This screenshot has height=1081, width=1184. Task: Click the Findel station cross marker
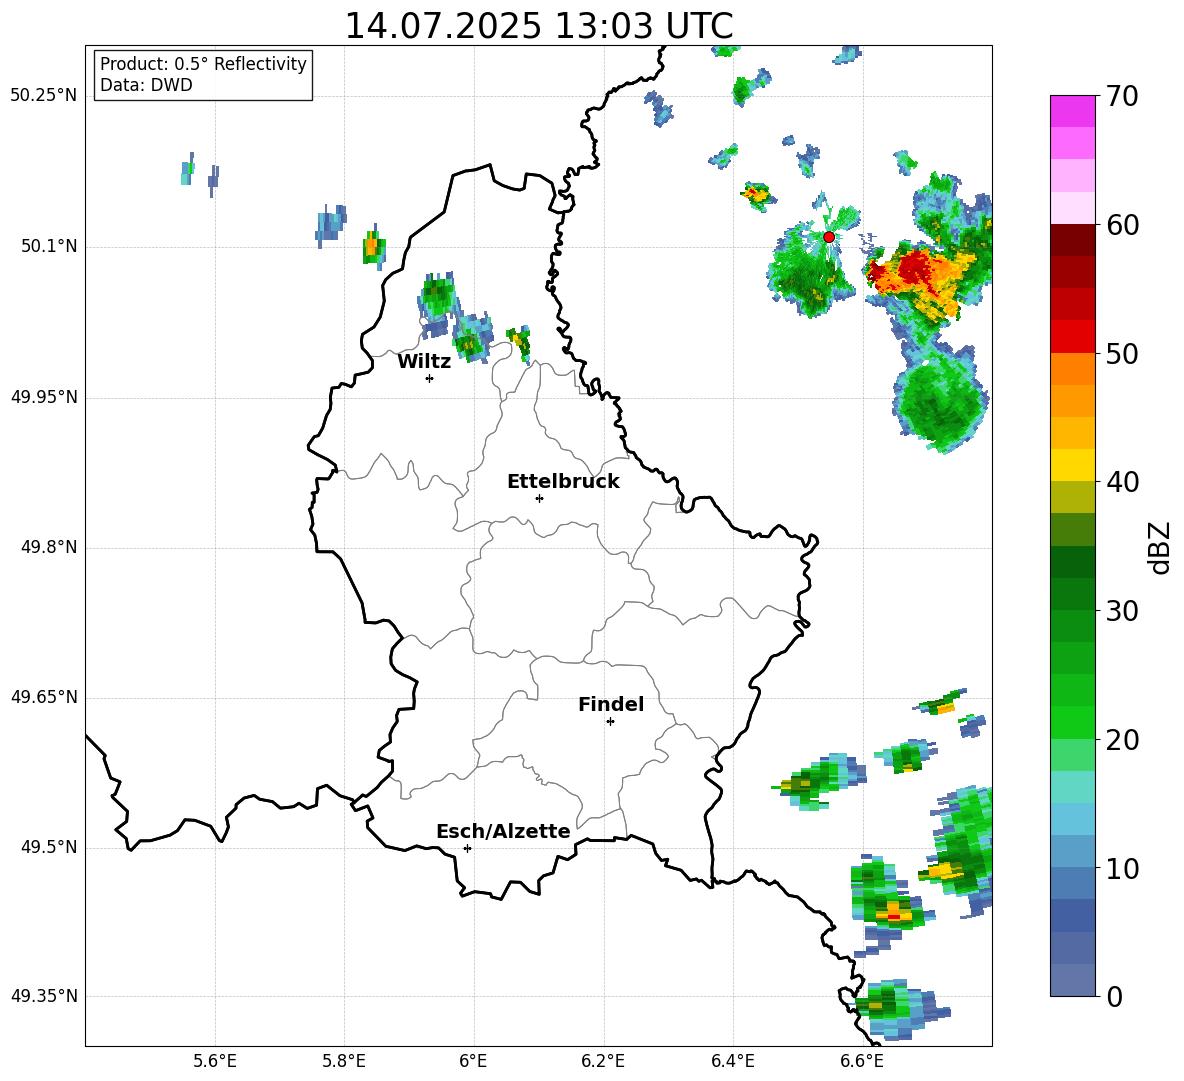610,722
